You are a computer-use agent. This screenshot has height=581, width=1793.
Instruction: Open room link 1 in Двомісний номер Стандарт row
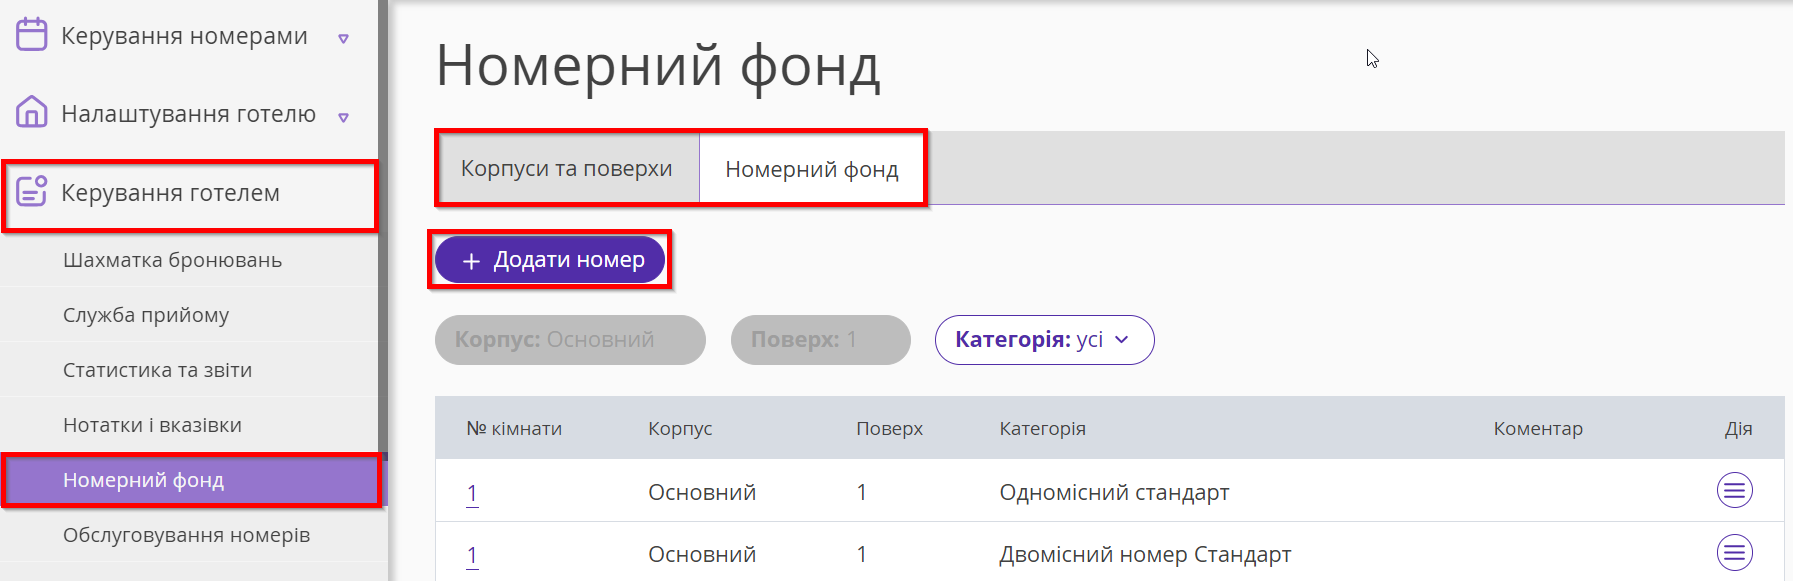472,555
